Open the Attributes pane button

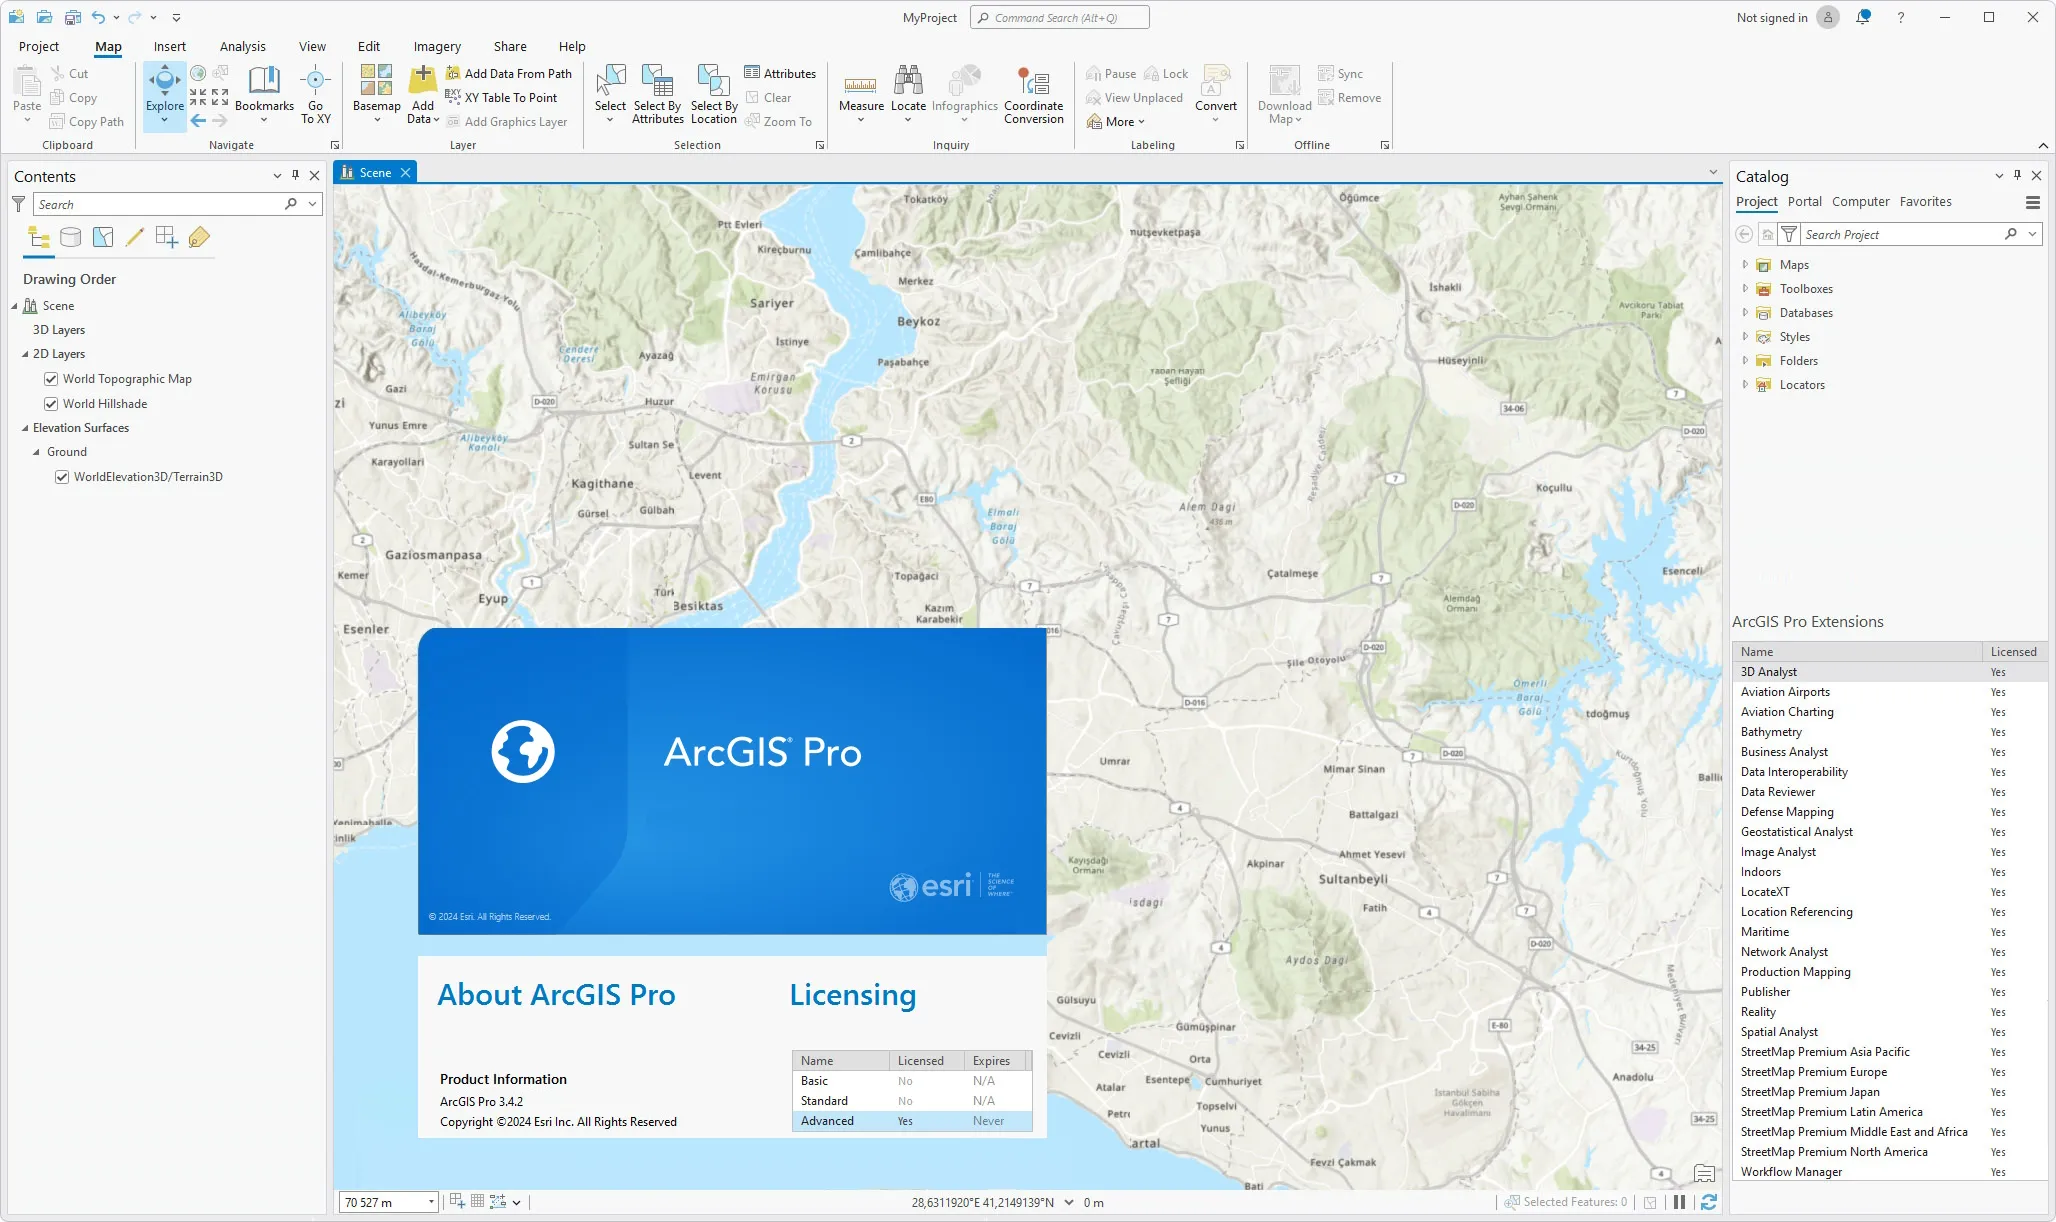(x=780, y=74)
